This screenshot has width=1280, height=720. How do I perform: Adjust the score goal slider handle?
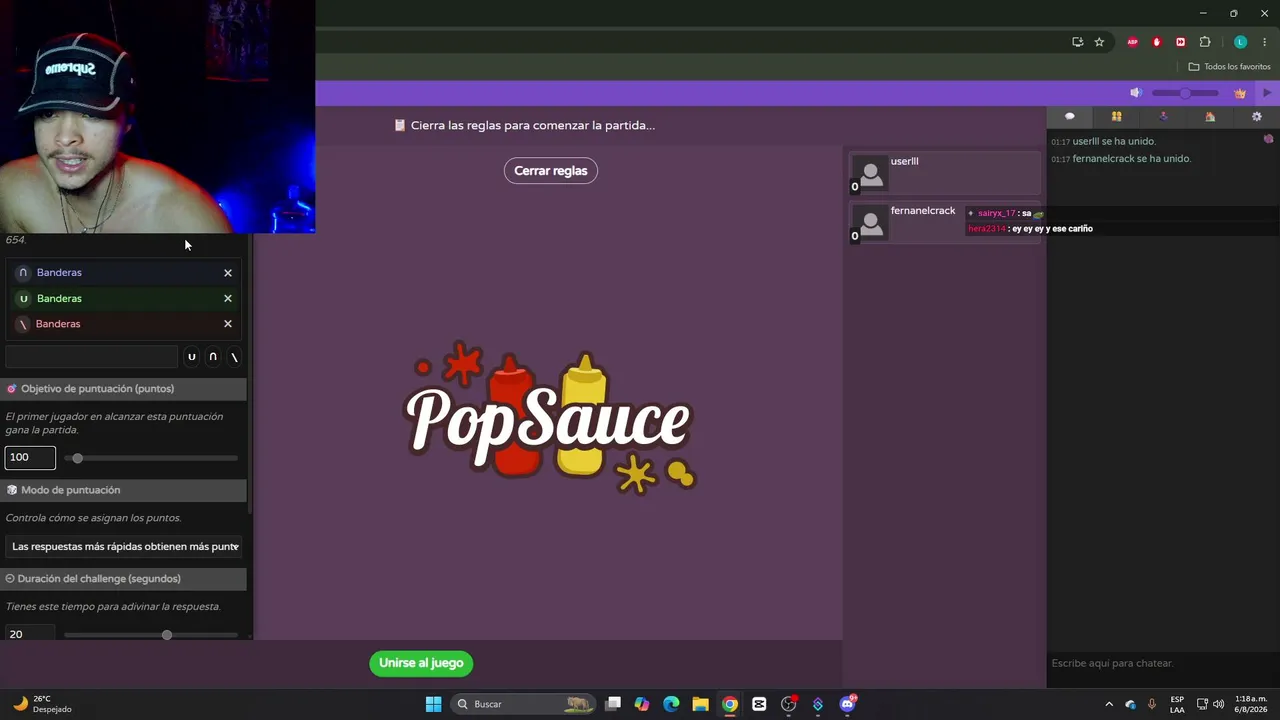[77, 458]
